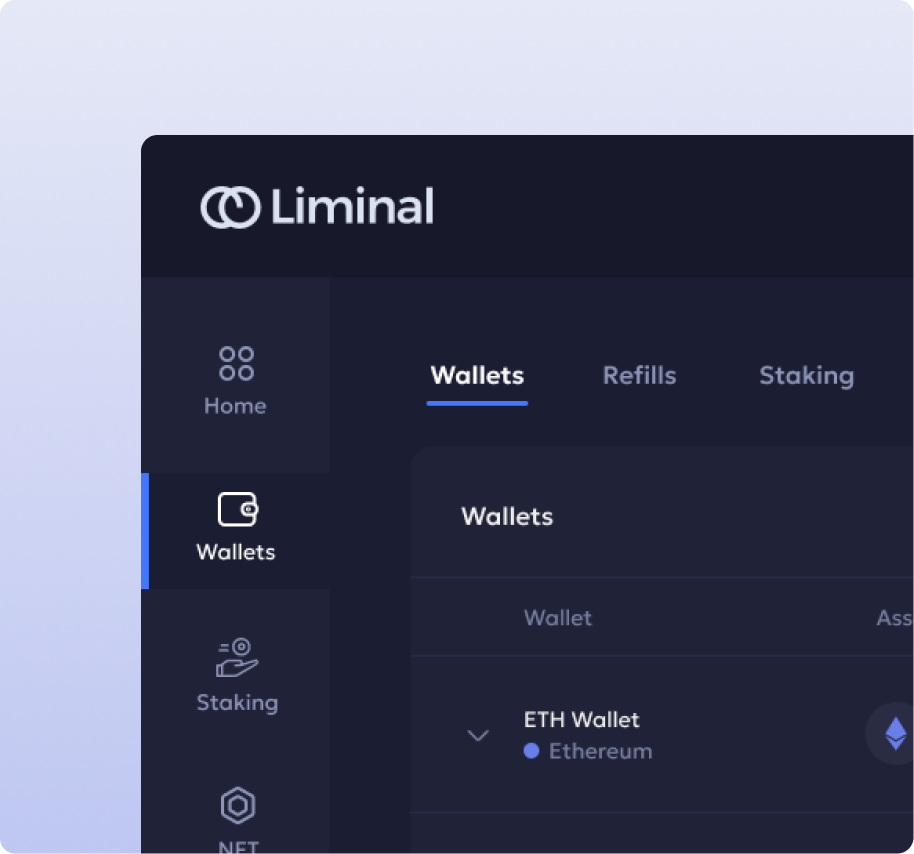This screenshot has width=914, height=854.
Task: Click the Ethereum asset diamond icon
Action: (895, 733)
